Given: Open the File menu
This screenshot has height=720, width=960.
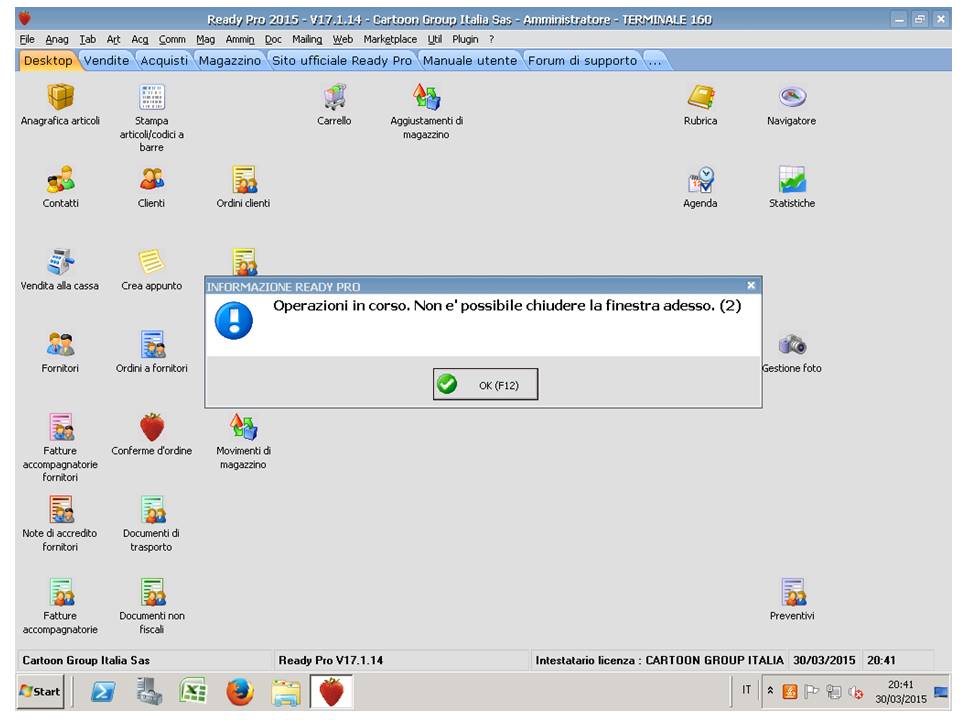Looking at the screenshot, I should coord(27,39).
